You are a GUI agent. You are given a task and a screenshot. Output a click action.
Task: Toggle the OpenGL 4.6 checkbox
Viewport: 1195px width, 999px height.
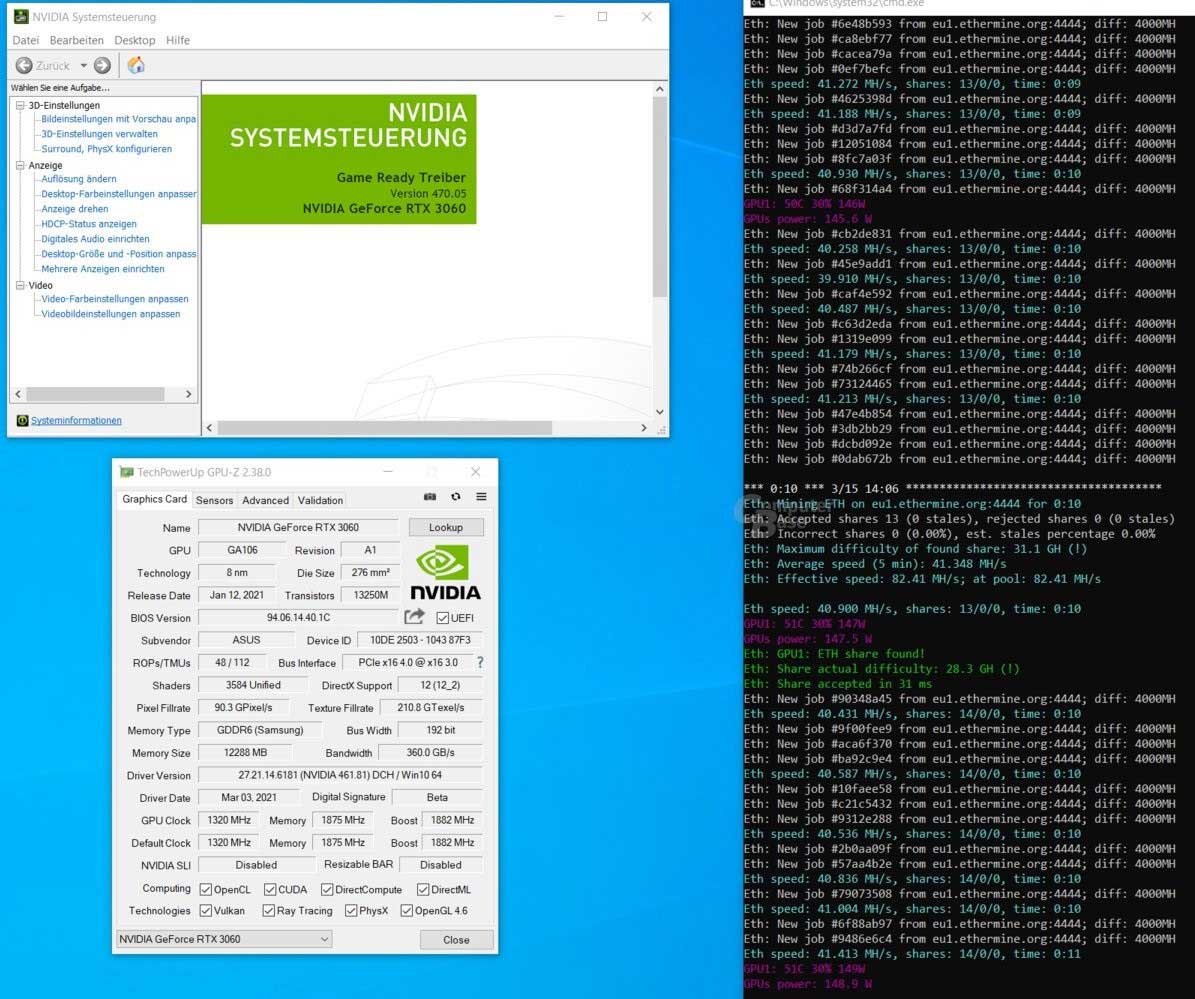pyautogui.click(x=406, y=911)
